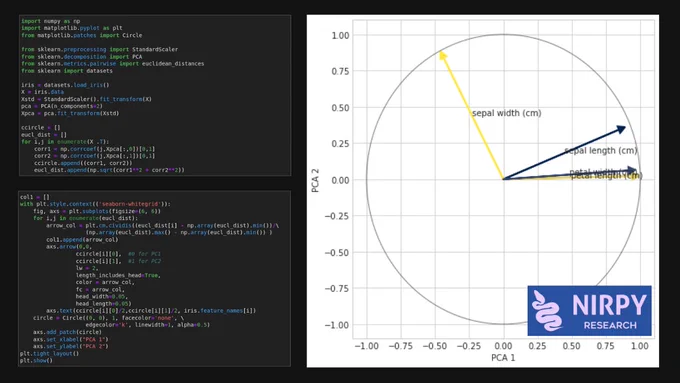Click the y-axis tick label 0.50
Image resolution: width=680 pixels, height=383 pixels.
pyautogui.click(x=340, y=108)
